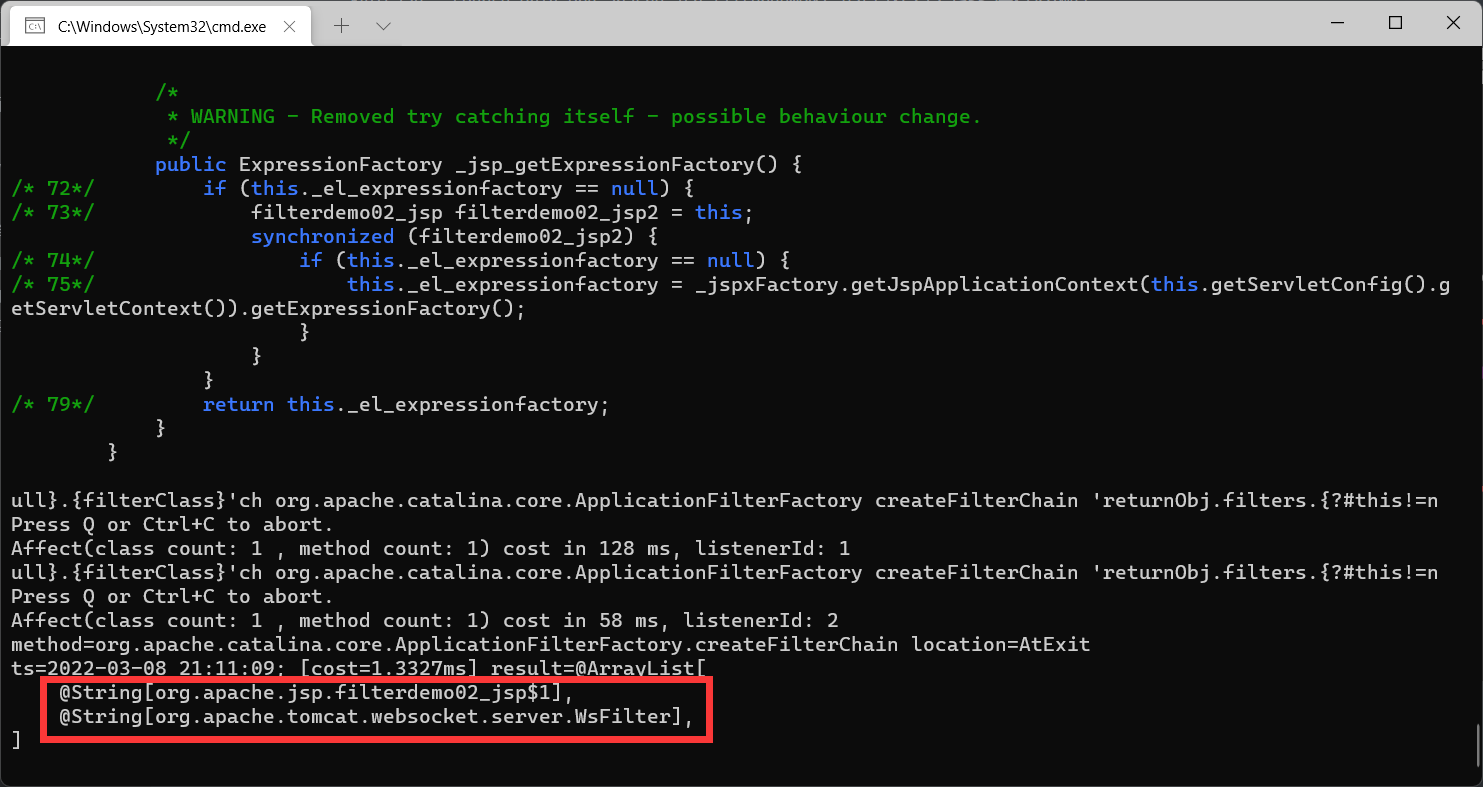Click the line comment '/* 72*/'

[x=53, y=189]
